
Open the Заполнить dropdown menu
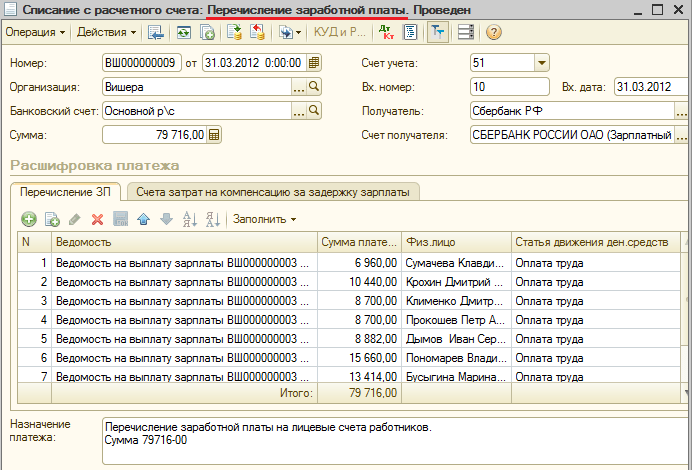click(x=265, y=219)
